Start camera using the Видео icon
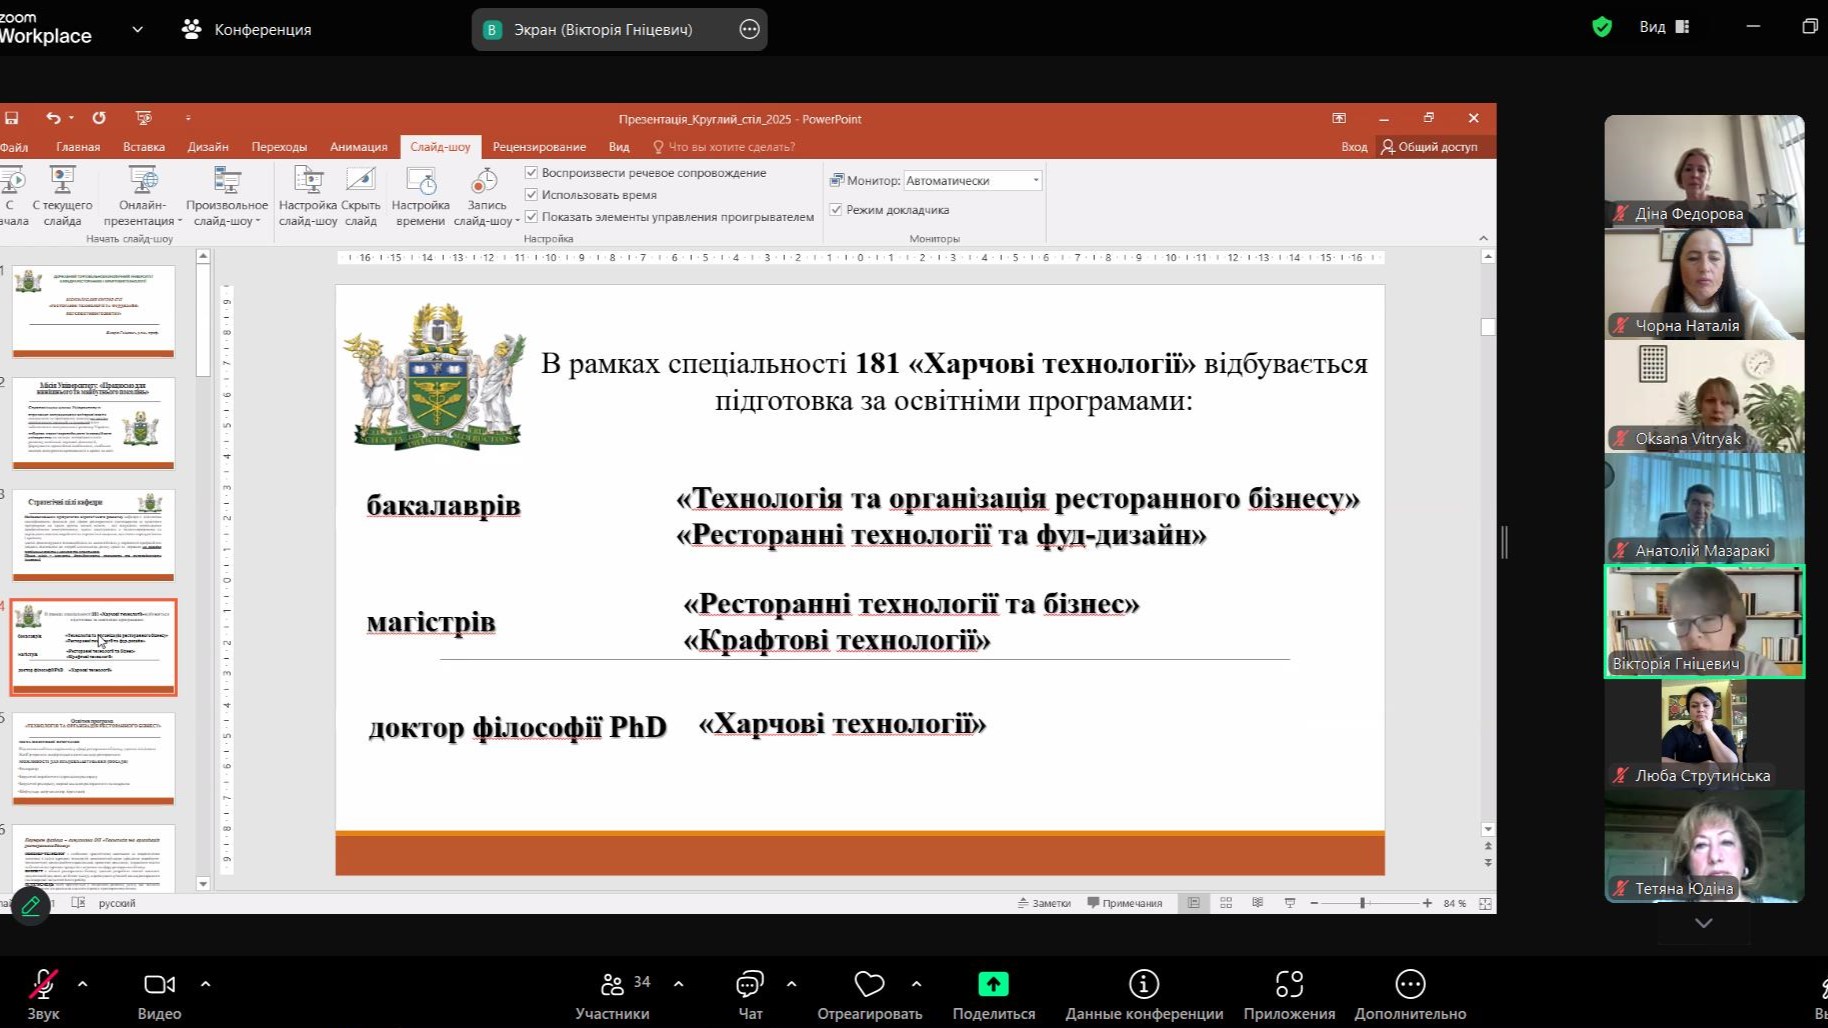The image size is (1828, 1028). (159, 985)
